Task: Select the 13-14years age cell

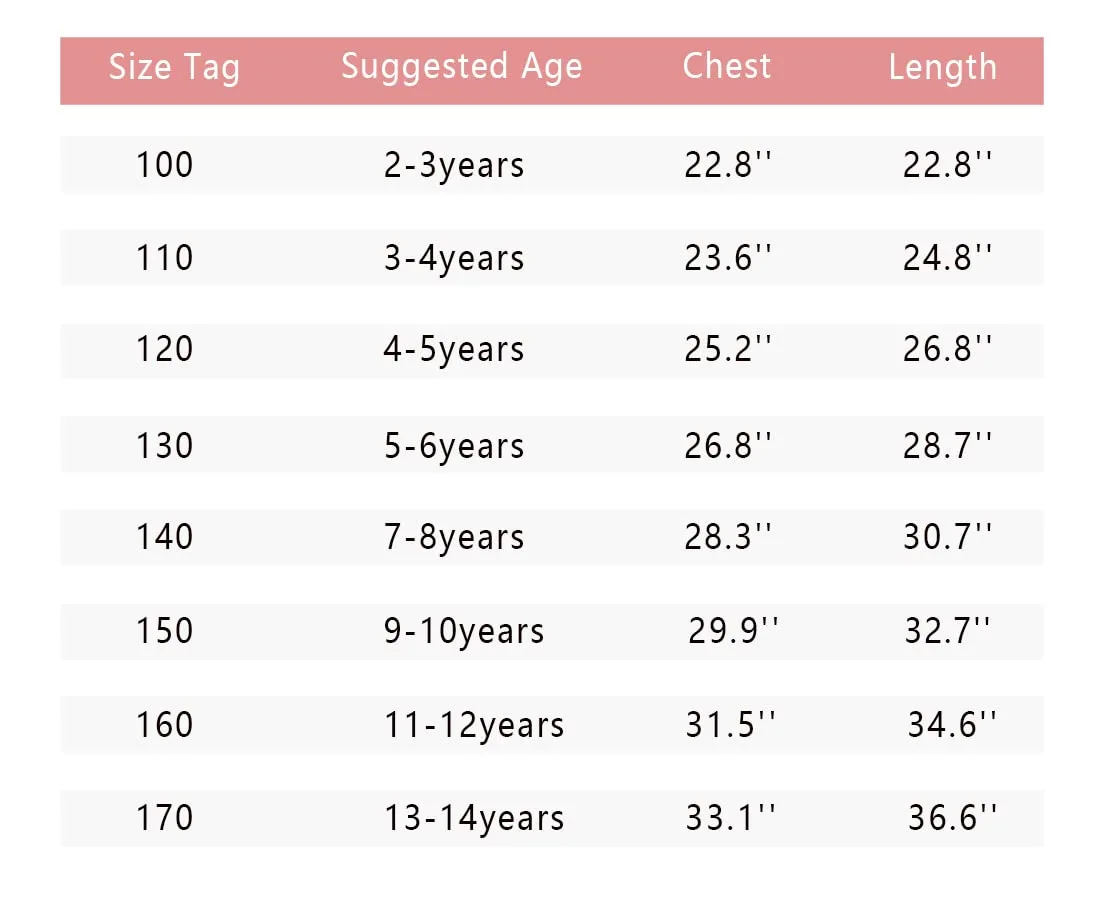Action: [474, 819]
